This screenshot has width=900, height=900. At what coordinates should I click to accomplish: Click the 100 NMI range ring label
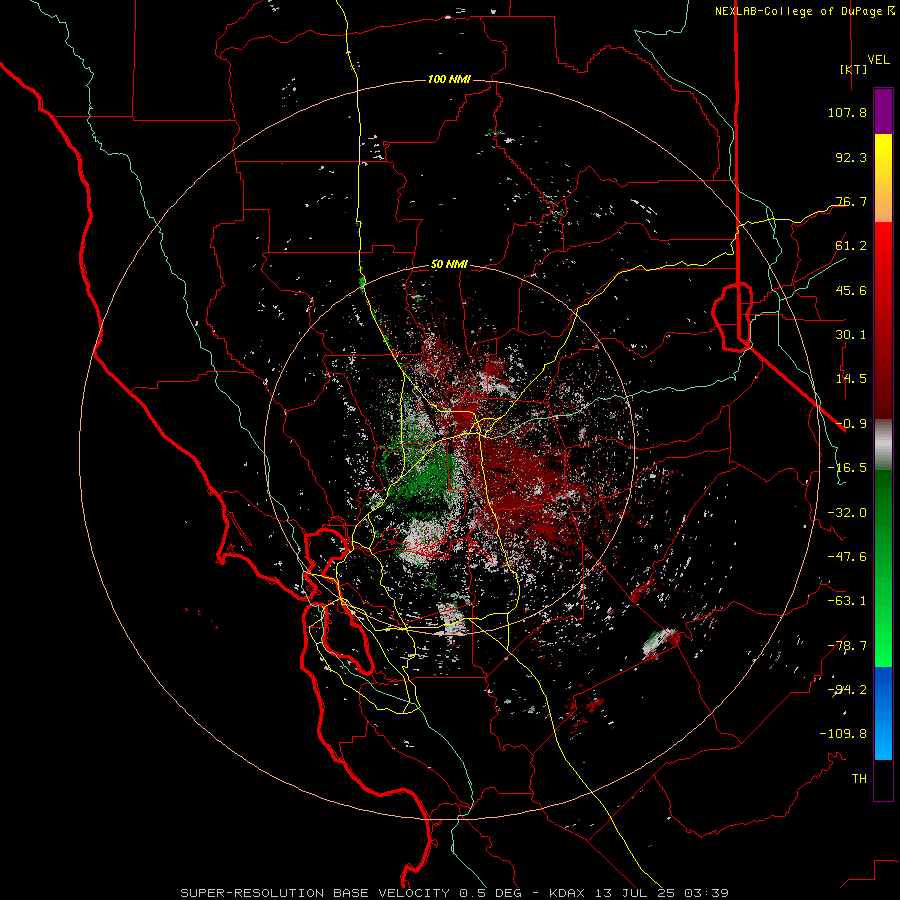pos(449,79)
